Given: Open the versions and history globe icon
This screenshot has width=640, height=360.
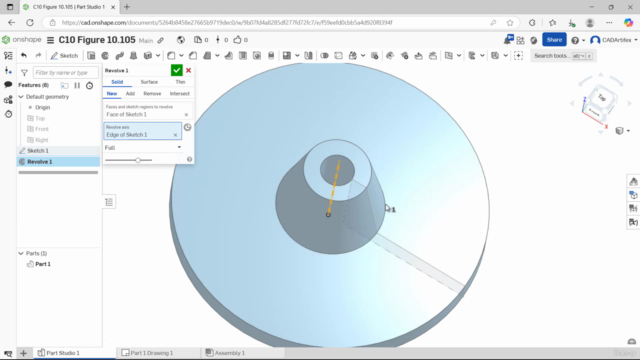Looking at the screenshot, I should 181,40.
